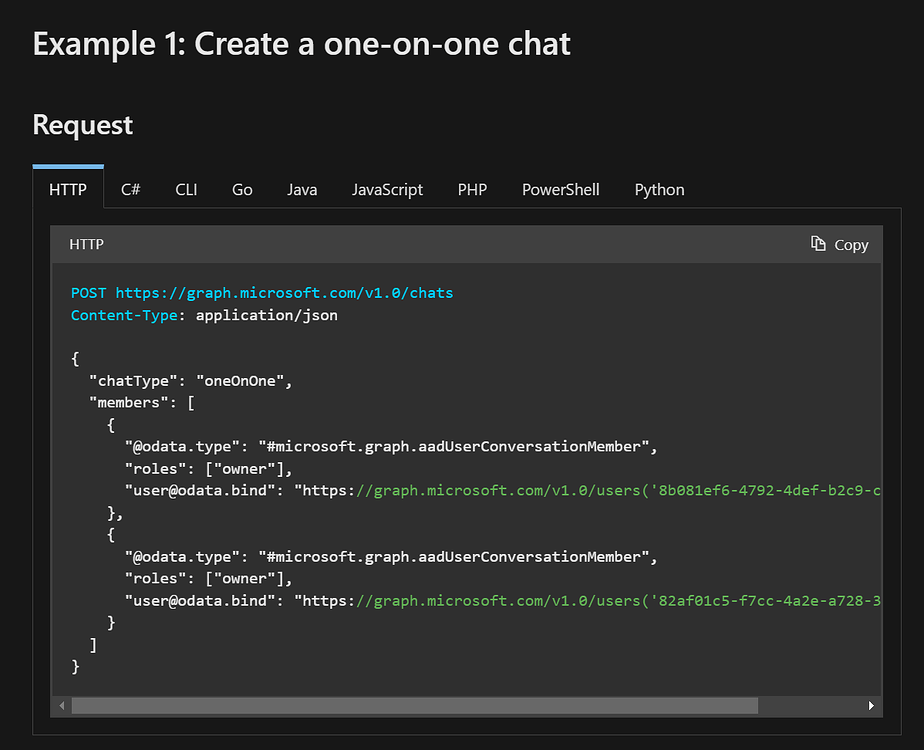Open the JavaScript code sample

tap(387, 189)
